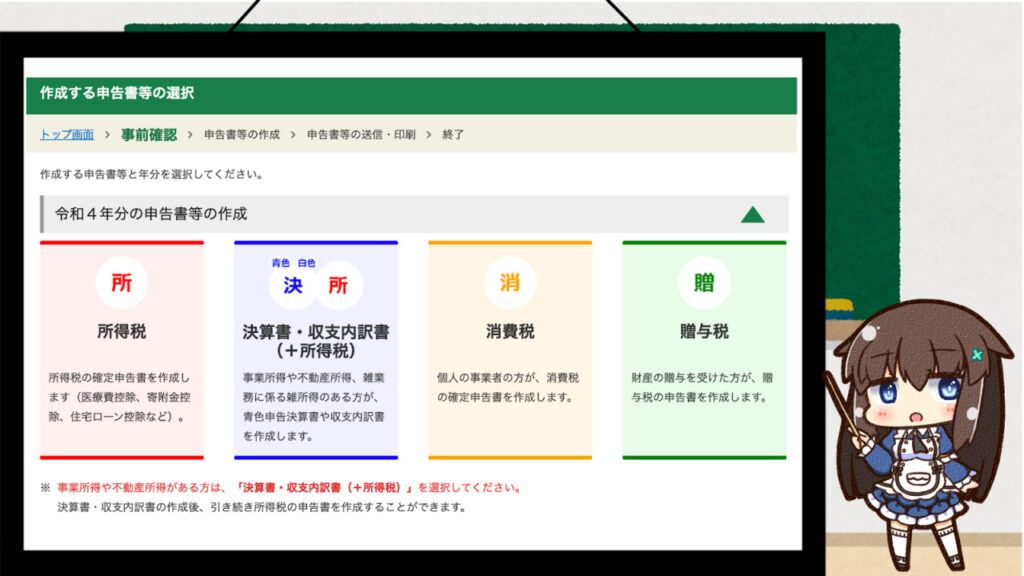Screen dimensions: 1024x576
Task: Select the 終了 breadcrumb step
Action: point(453,135)
